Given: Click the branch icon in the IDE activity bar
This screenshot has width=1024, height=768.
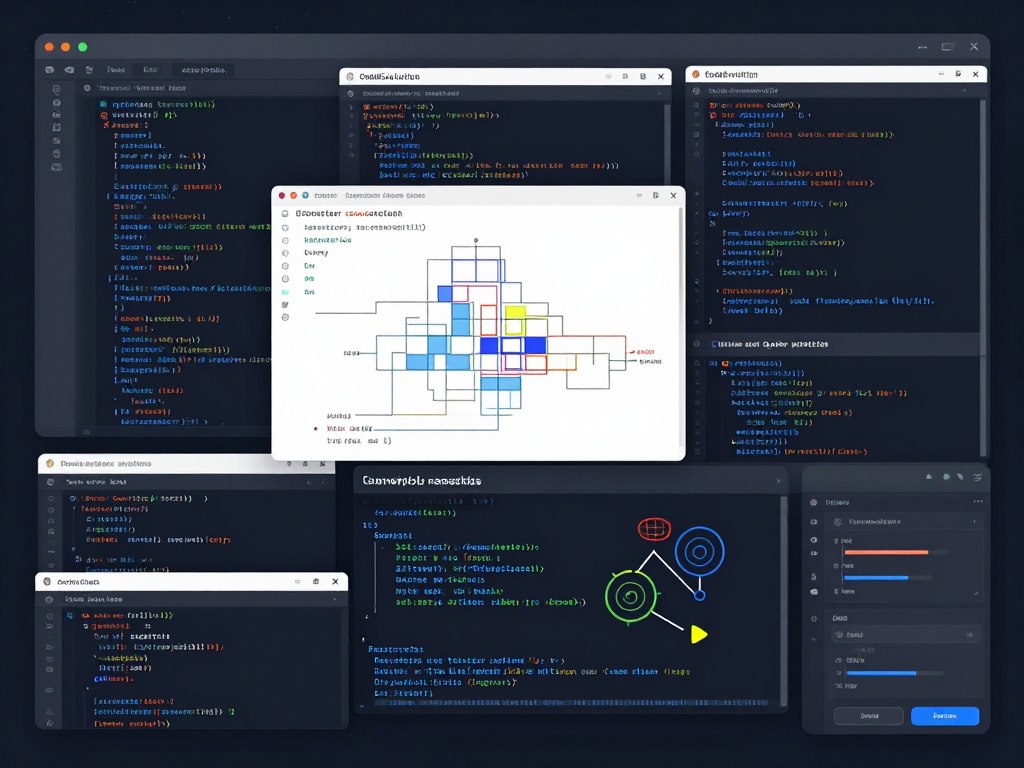Looking at the screenshot, I should click(x=56, y=126).
